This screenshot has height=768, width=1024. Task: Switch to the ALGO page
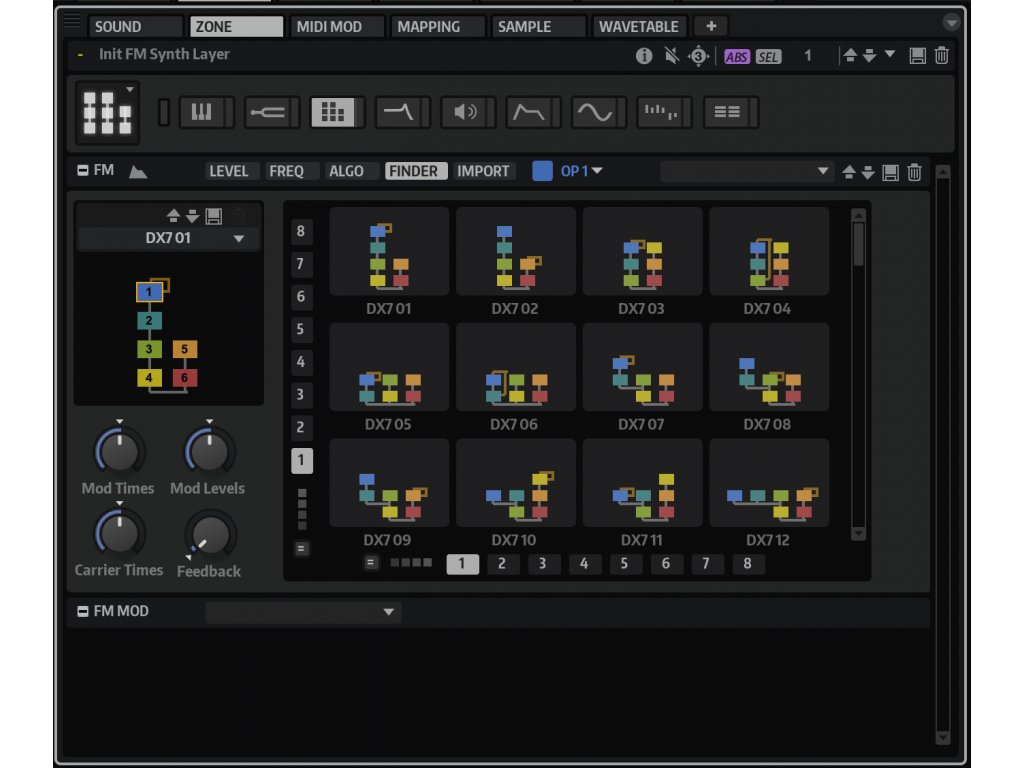pos(346,171)
